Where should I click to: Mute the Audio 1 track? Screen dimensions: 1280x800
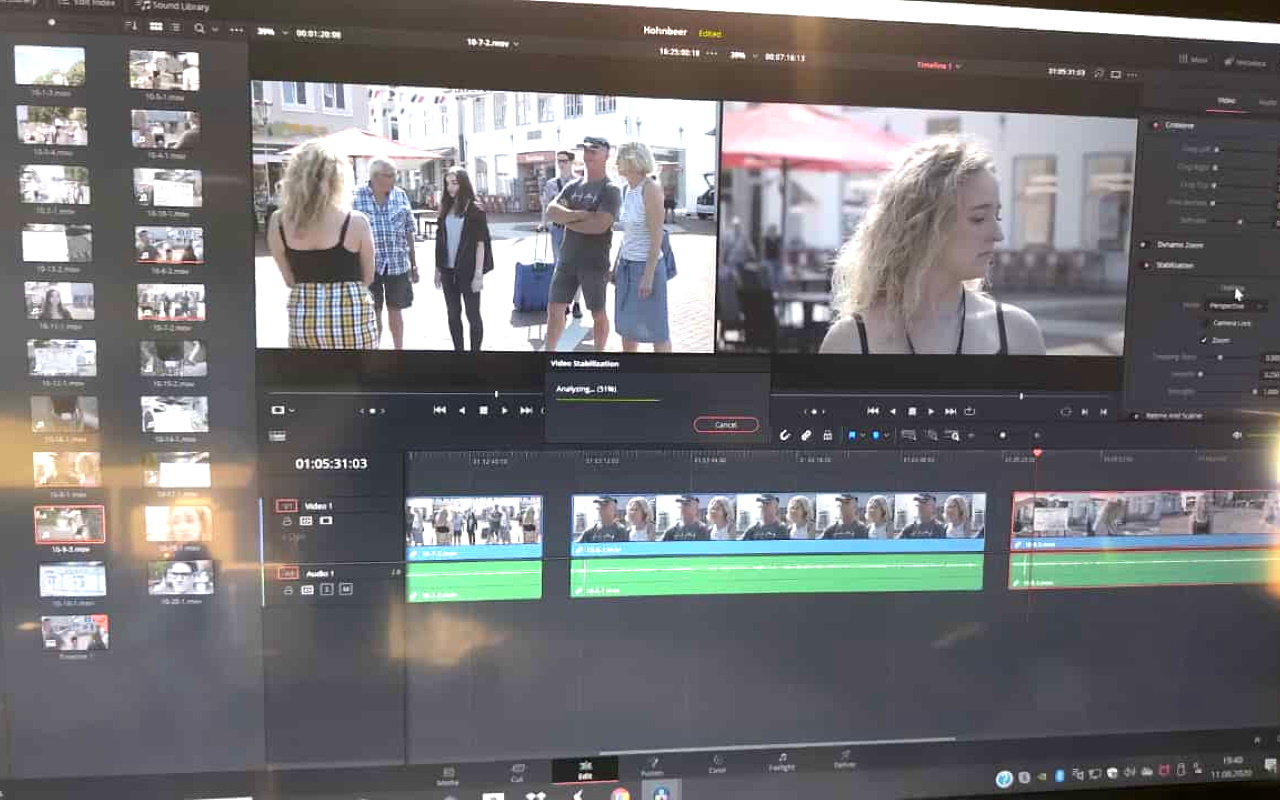tap(345, 590)
